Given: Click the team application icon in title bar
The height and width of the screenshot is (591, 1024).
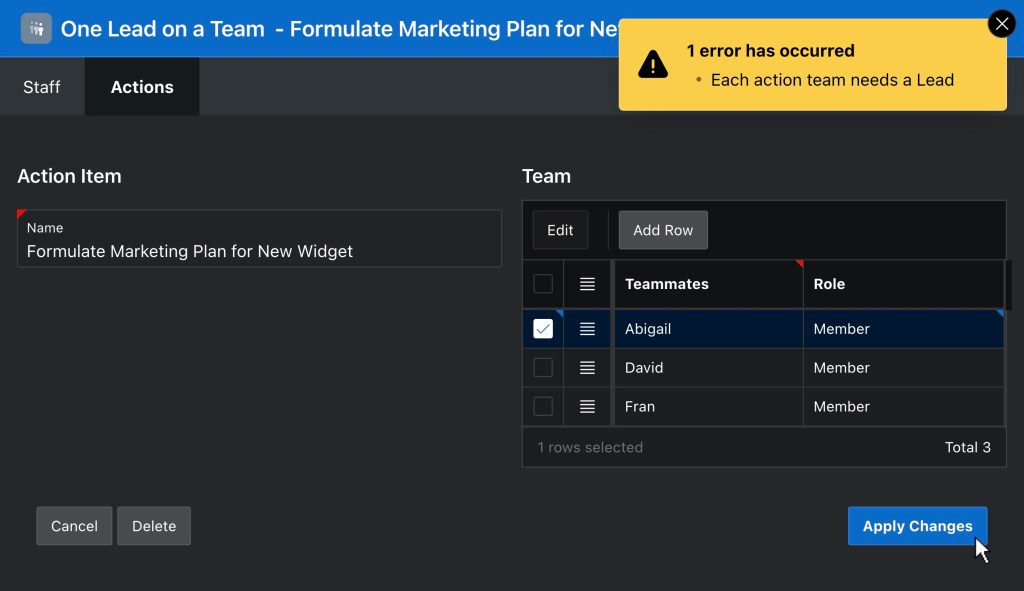Looking at the screenshot, I should 36,28.
